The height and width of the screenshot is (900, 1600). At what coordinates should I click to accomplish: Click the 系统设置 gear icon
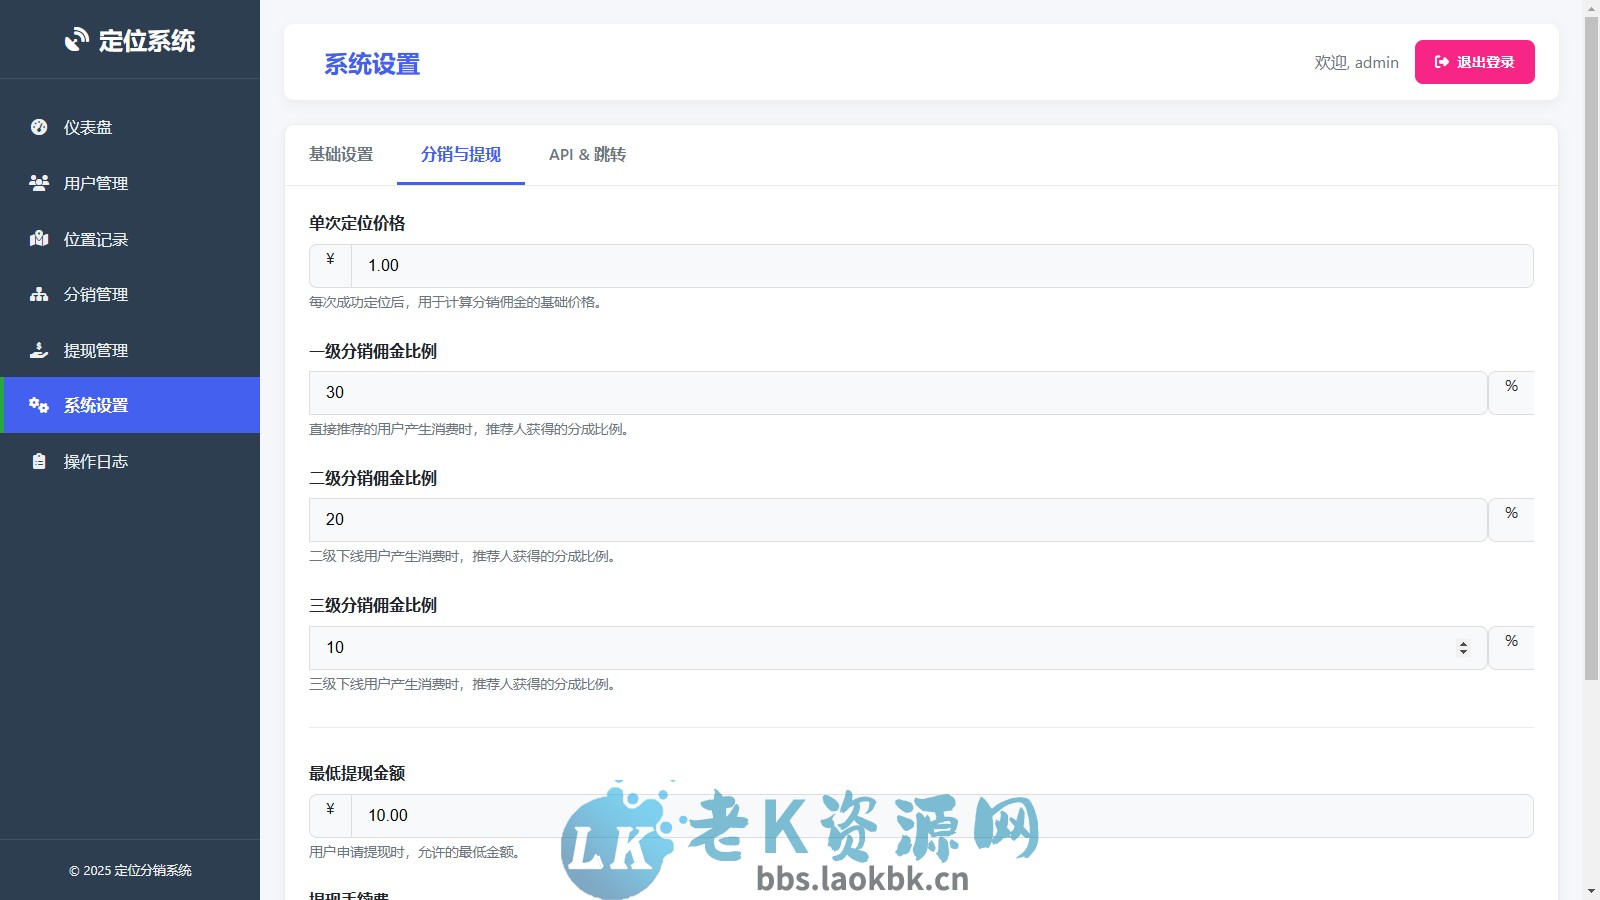(x=38, y=405)
